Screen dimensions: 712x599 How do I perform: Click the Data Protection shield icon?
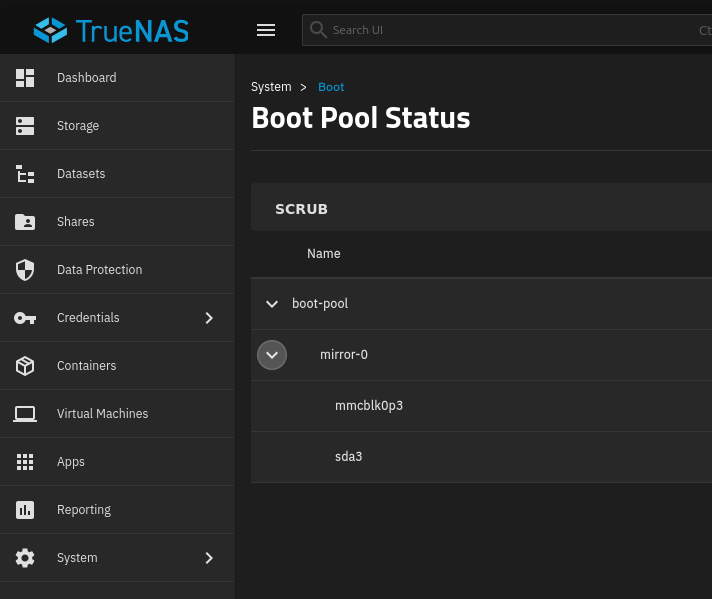click(x=25, y=270)
